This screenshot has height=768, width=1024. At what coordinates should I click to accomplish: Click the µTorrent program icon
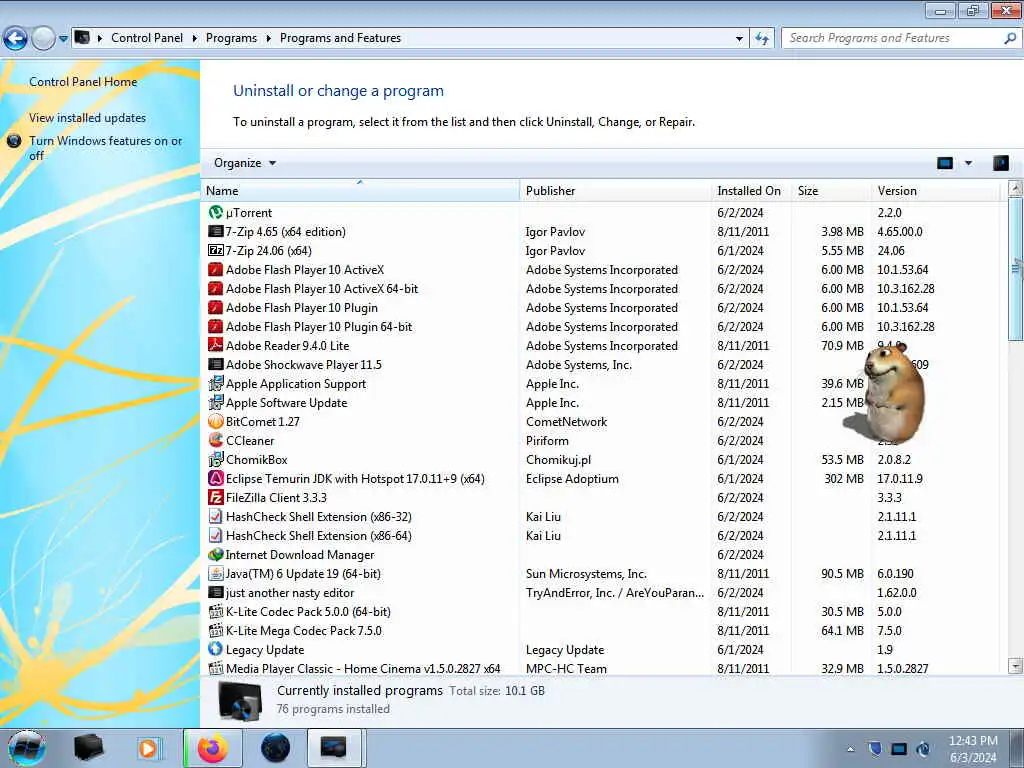(x=216, y=212)
